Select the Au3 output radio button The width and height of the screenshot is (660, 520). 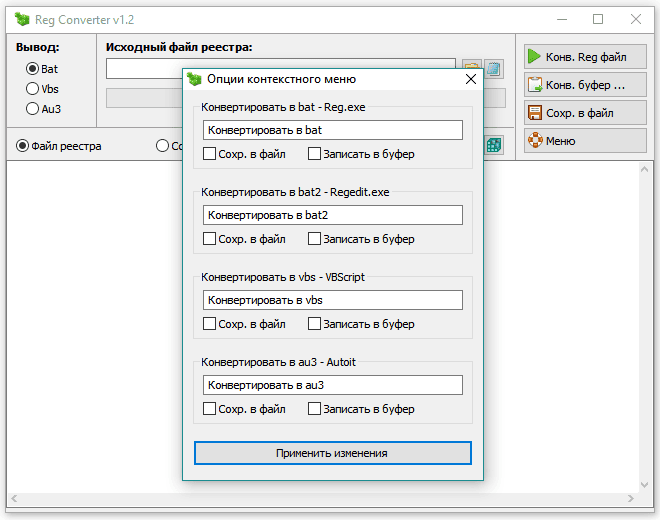coord(33,109)
